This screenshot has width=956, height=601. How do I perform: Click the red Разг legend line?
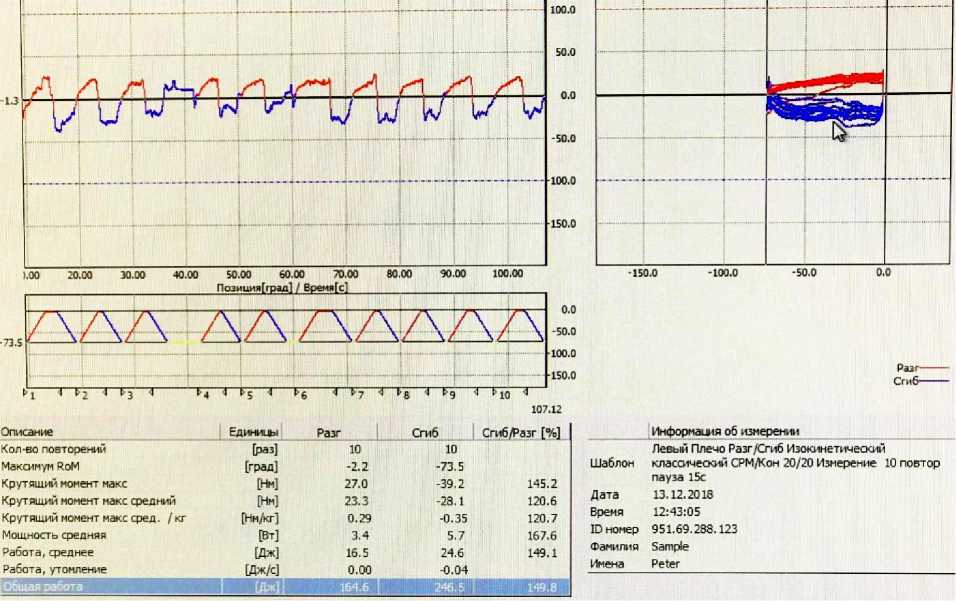coord(934,368)
